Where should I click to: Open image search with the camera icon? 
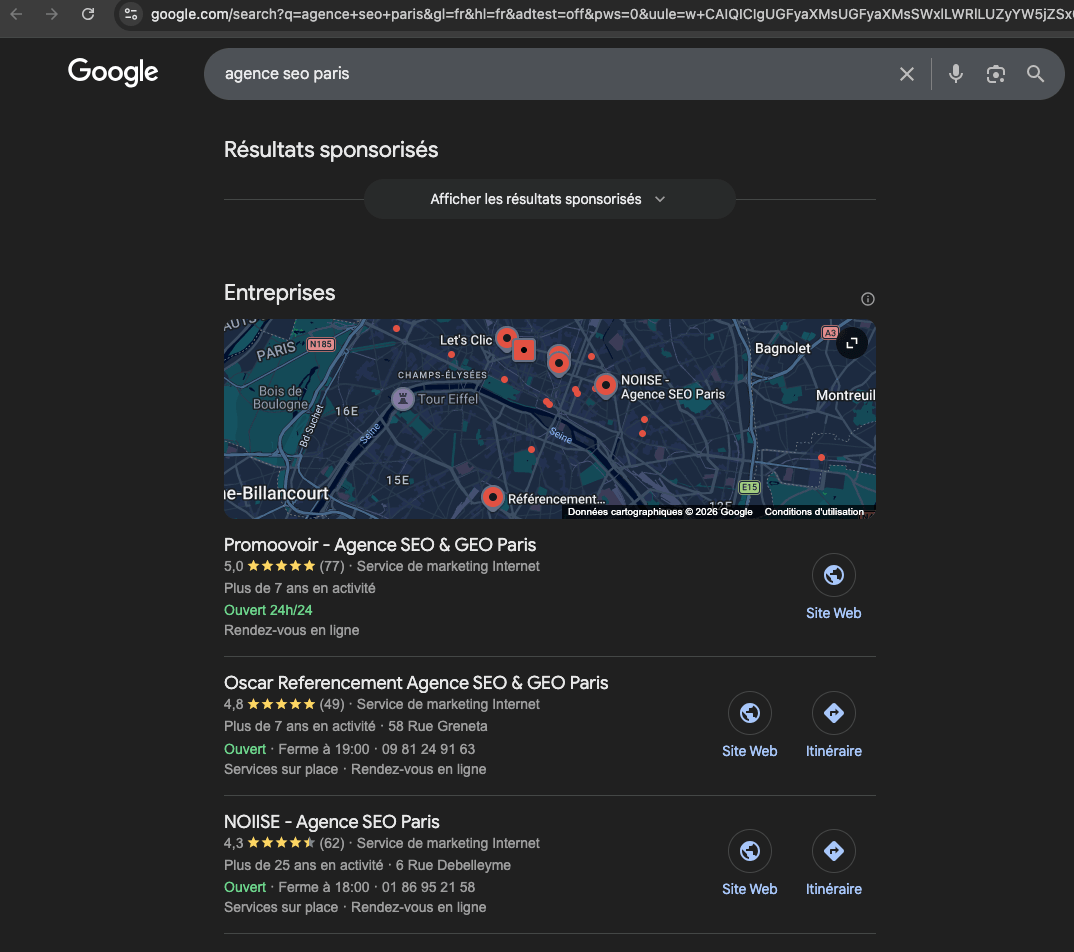click(995, 74)
